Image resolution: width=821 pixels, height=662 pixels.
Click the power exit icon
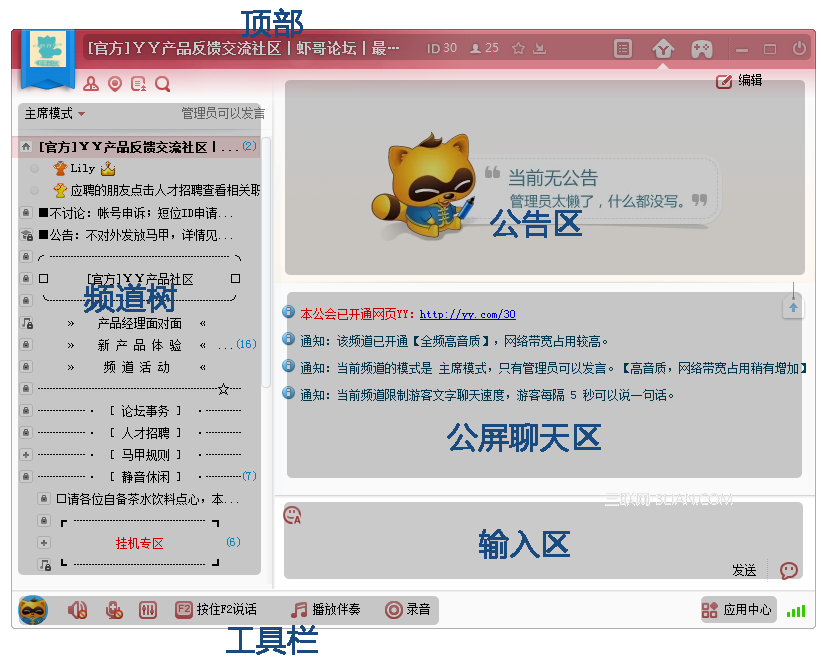(799, 49)
